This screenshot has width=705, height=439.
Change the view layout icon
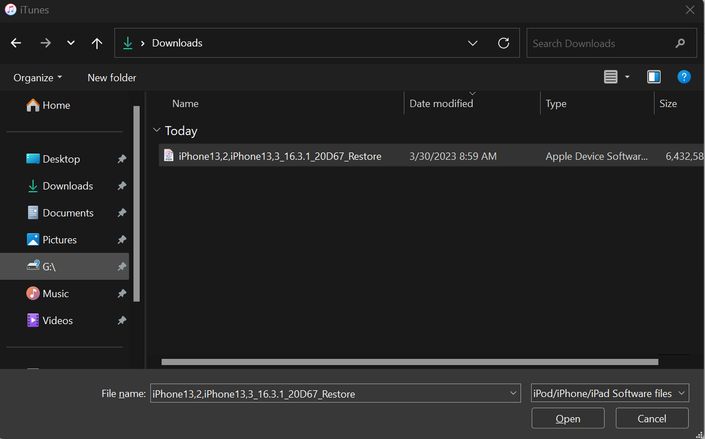pos(611,77)
